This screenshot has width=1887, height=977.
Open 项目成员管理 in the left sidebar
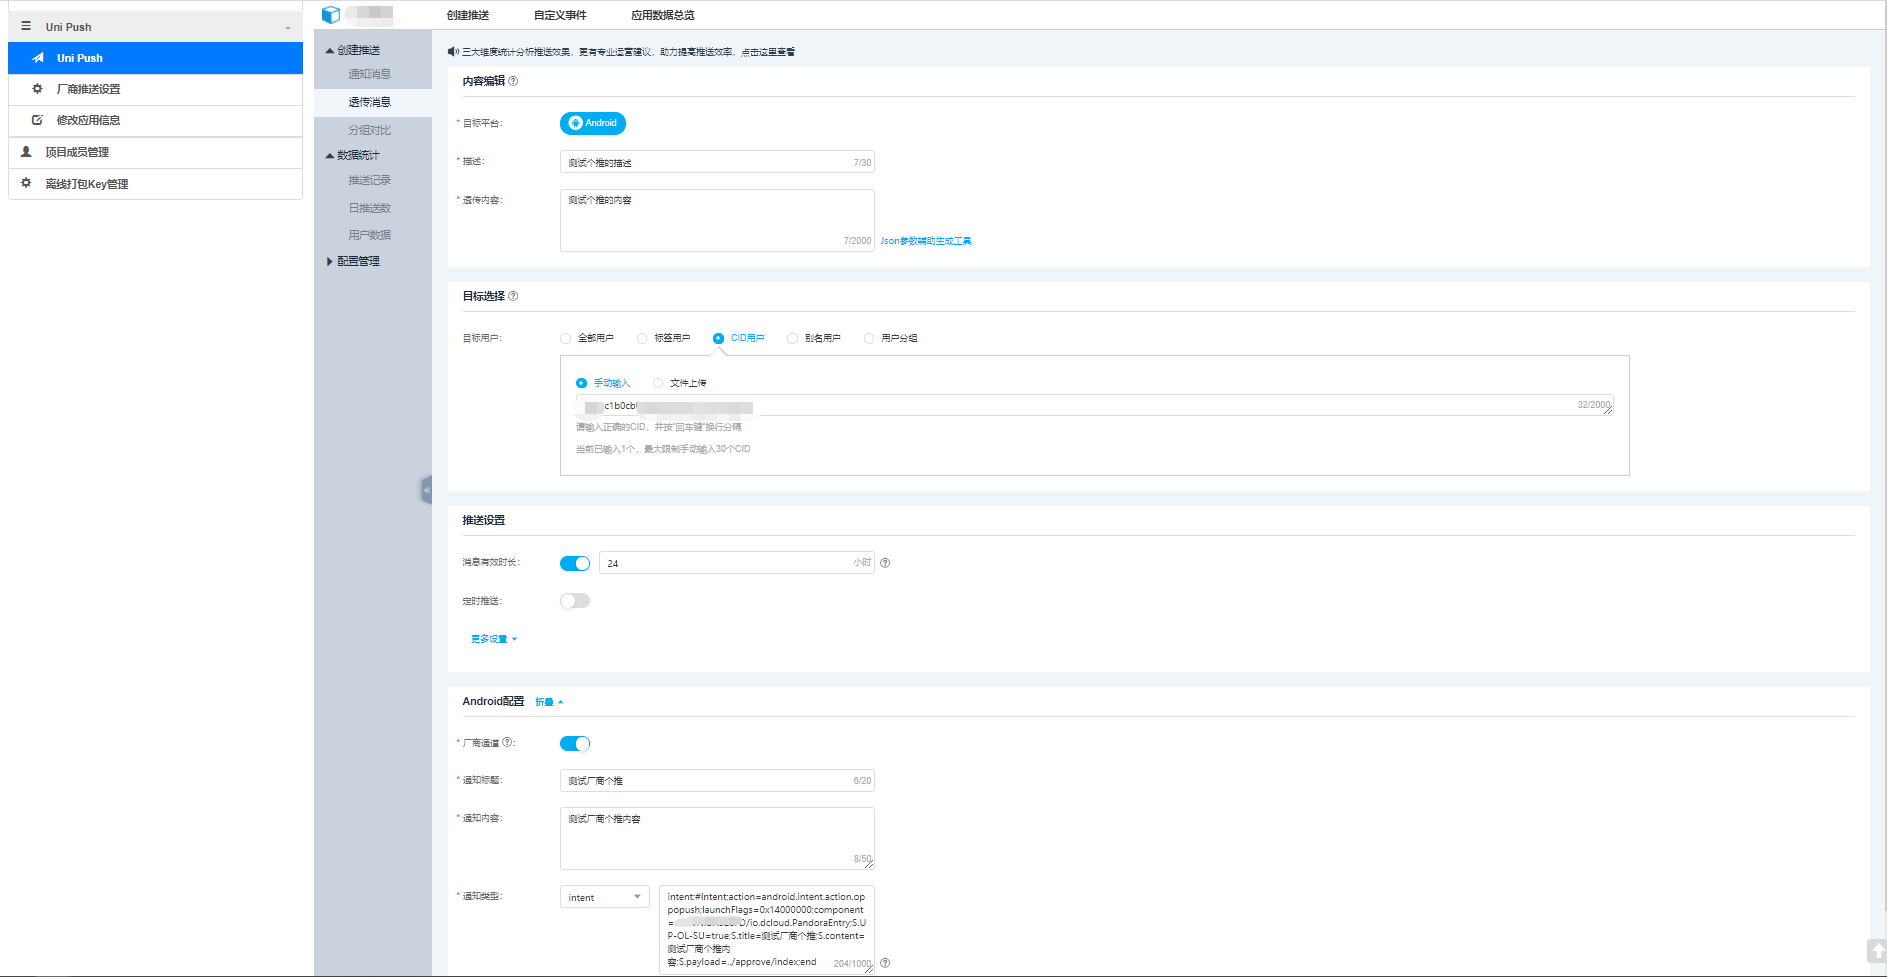pos(155,152)
